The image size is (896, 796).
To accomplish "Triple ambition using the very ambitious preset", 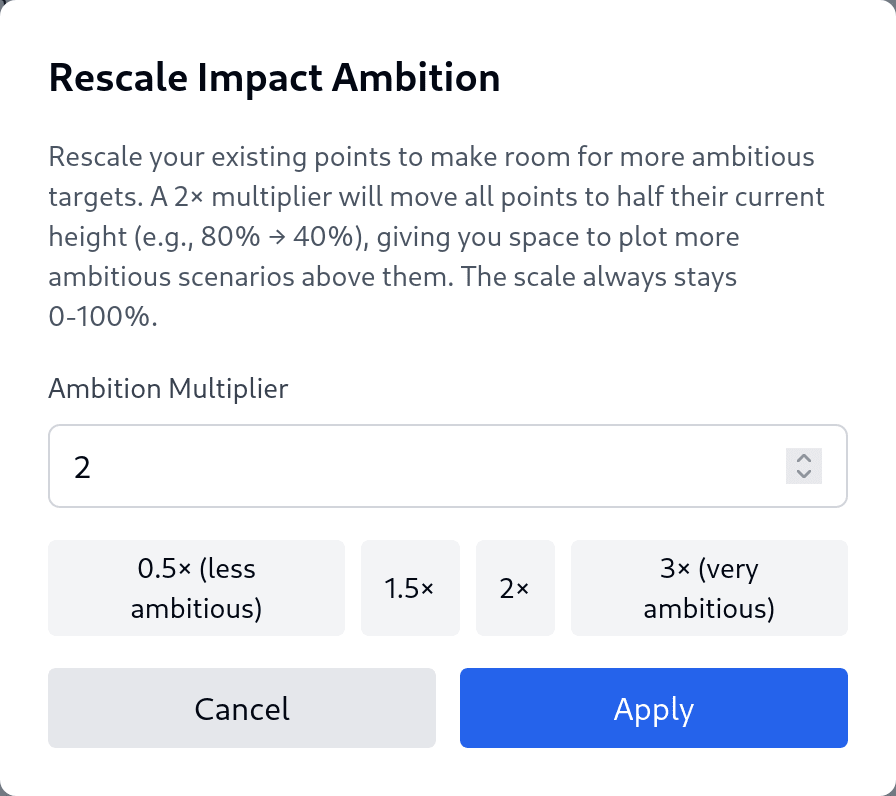I will click(709, 588).
